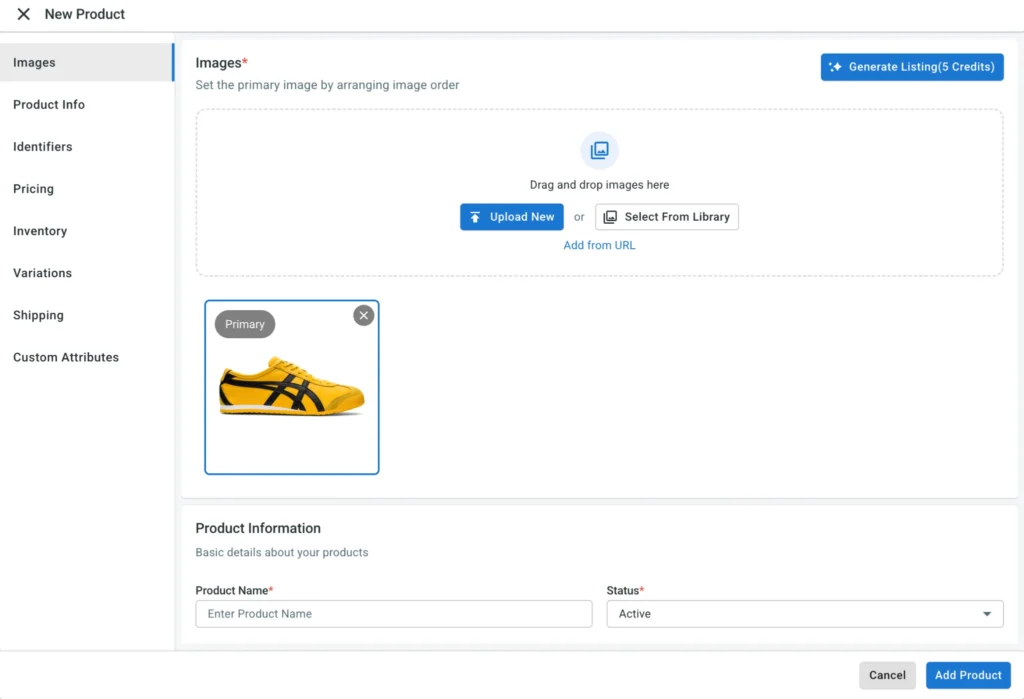
Task: Click the Primary badge on the shoe image
Action: pyautogui.click(x=245, y=324)
